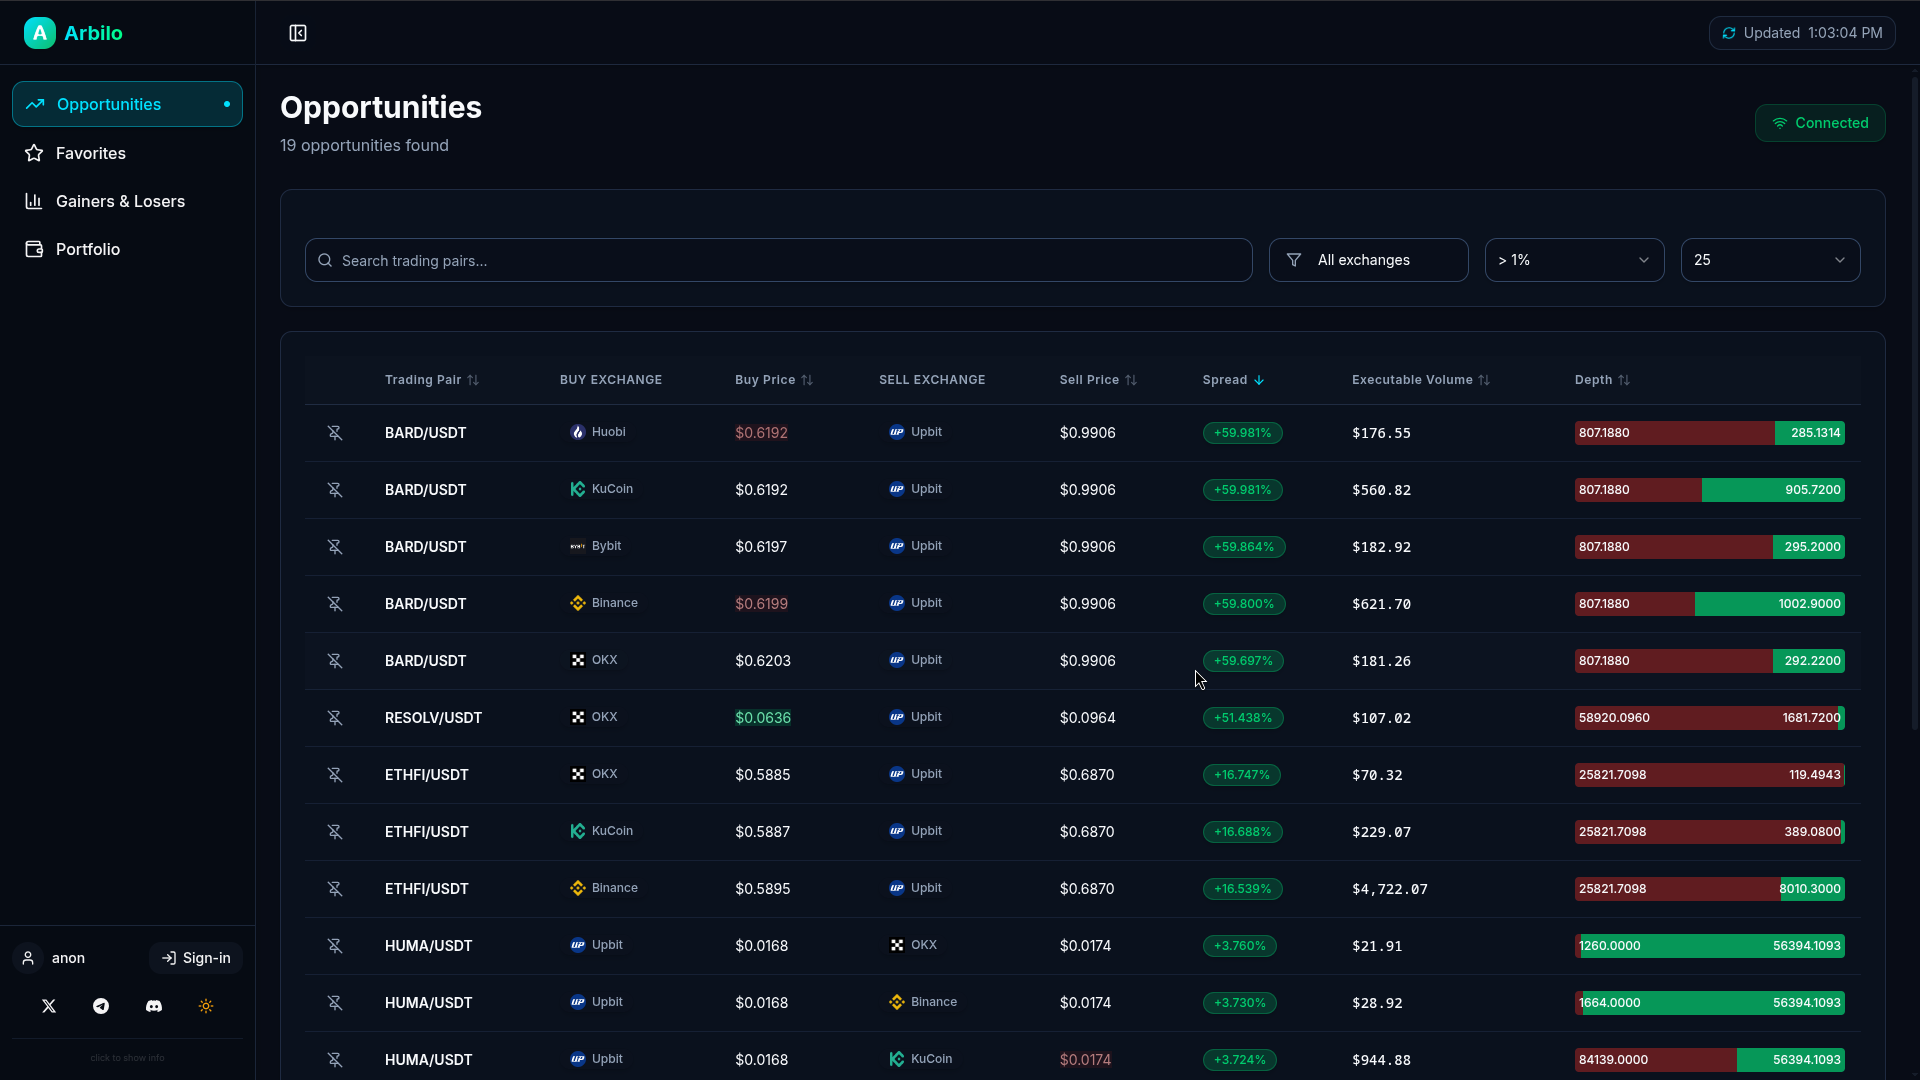Sort by the Spread column arrow
This screenshot has height=1080, width=1920.
click(1259, 380)
